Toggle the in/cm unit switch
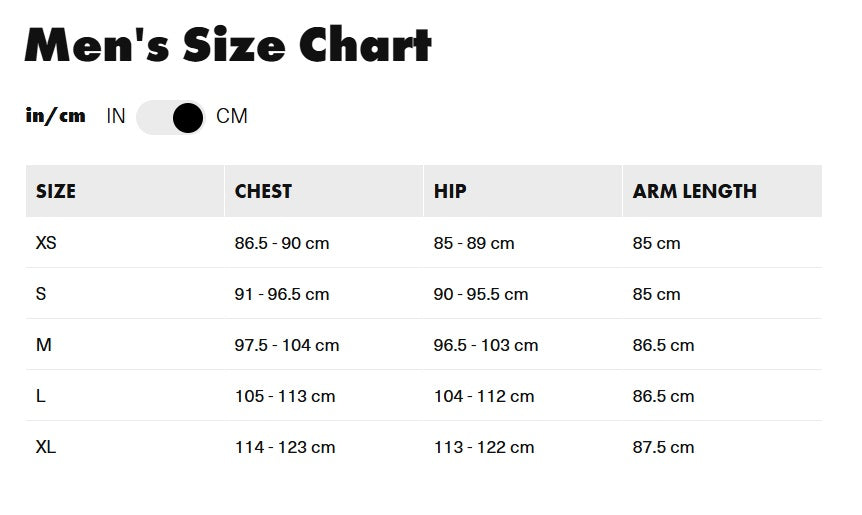 point(170,117)
